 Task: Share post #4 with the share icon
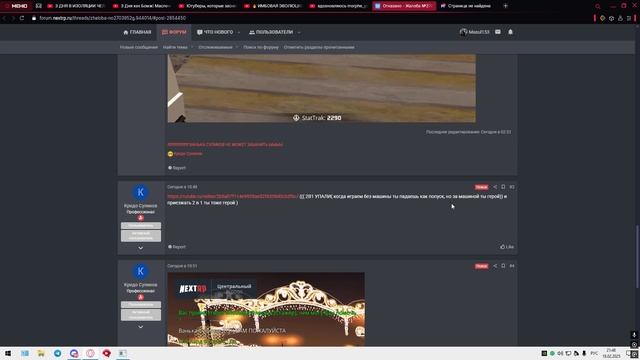point(495,266)
